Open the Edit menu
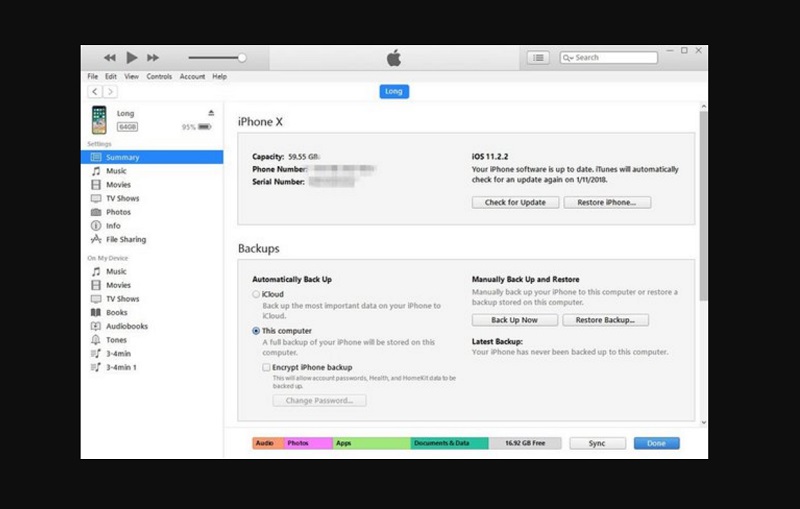Viewport: 800px width, 509px height. pos(111,77)
